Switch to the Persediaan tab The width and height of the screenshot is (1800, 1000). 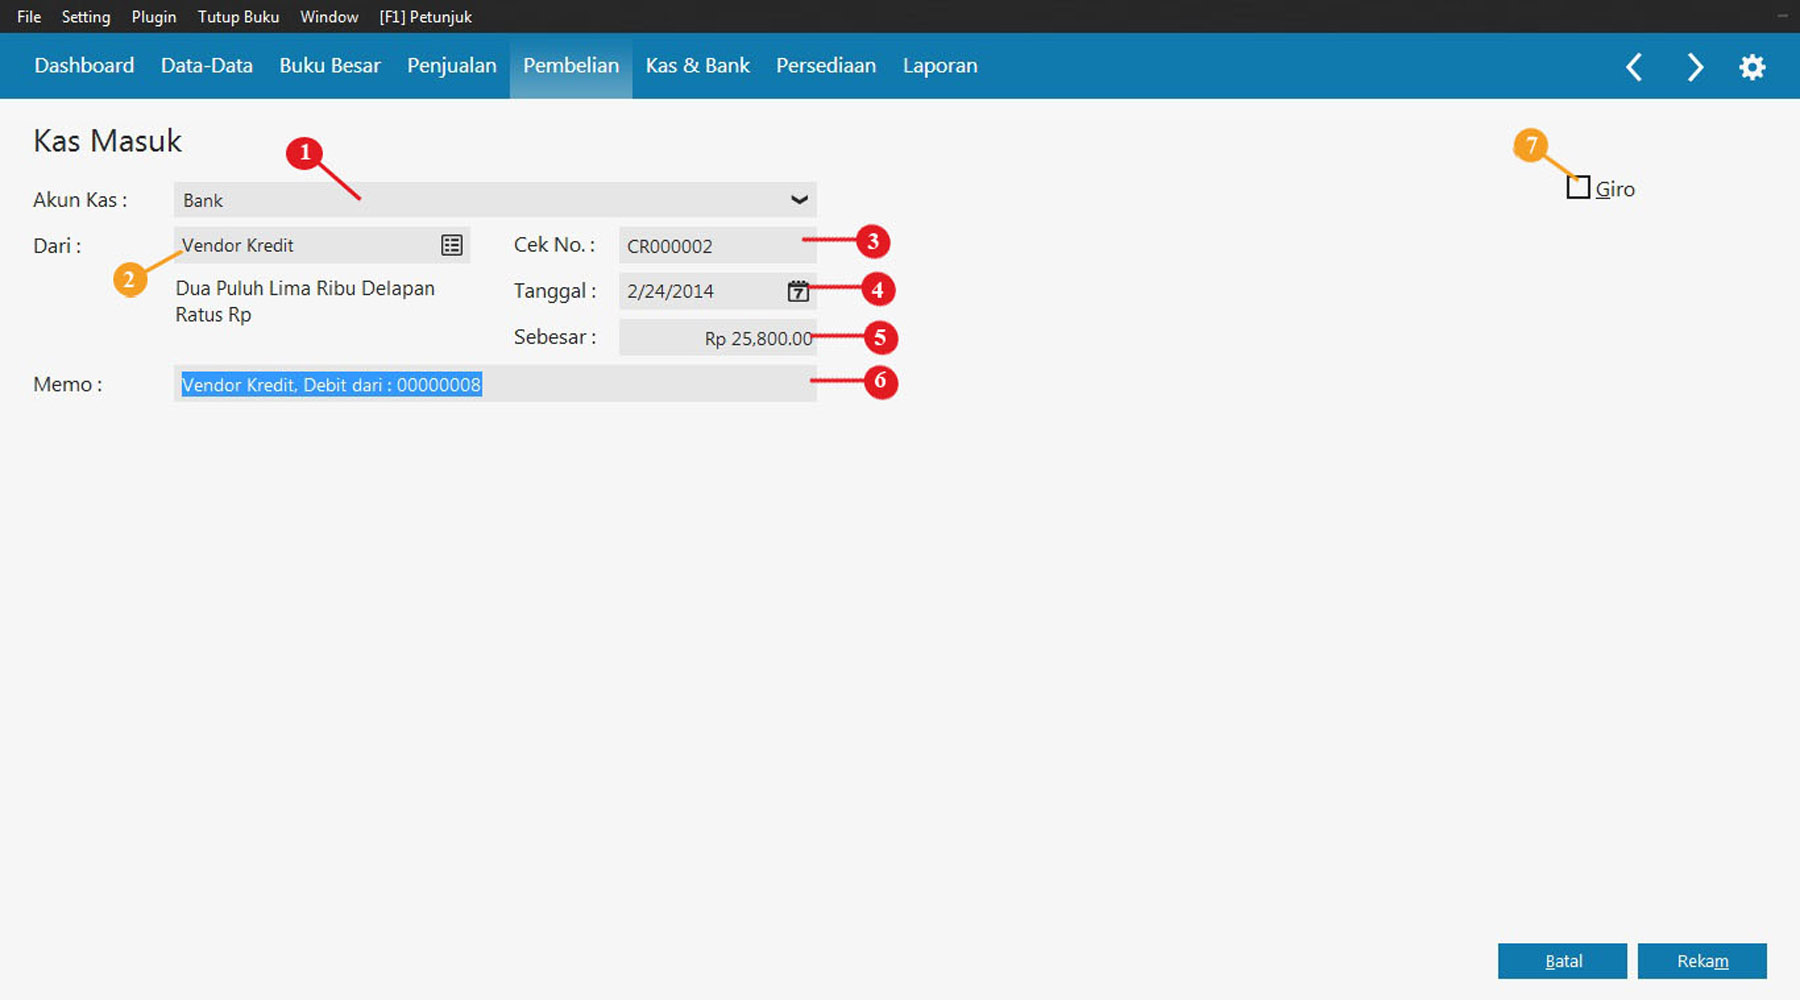click(x=826, y=66)
